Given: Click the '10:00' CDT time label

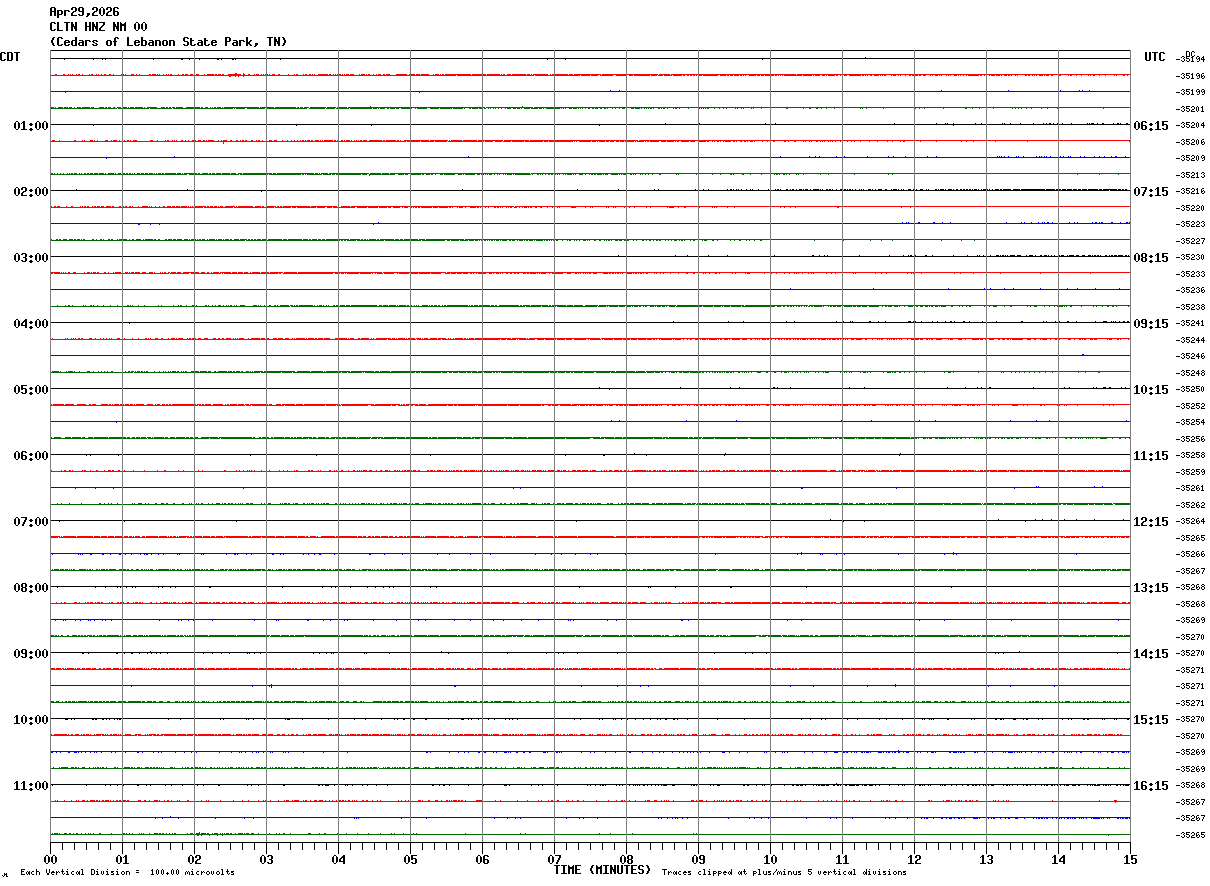Looking at the screenshot, I should point(31,720).
